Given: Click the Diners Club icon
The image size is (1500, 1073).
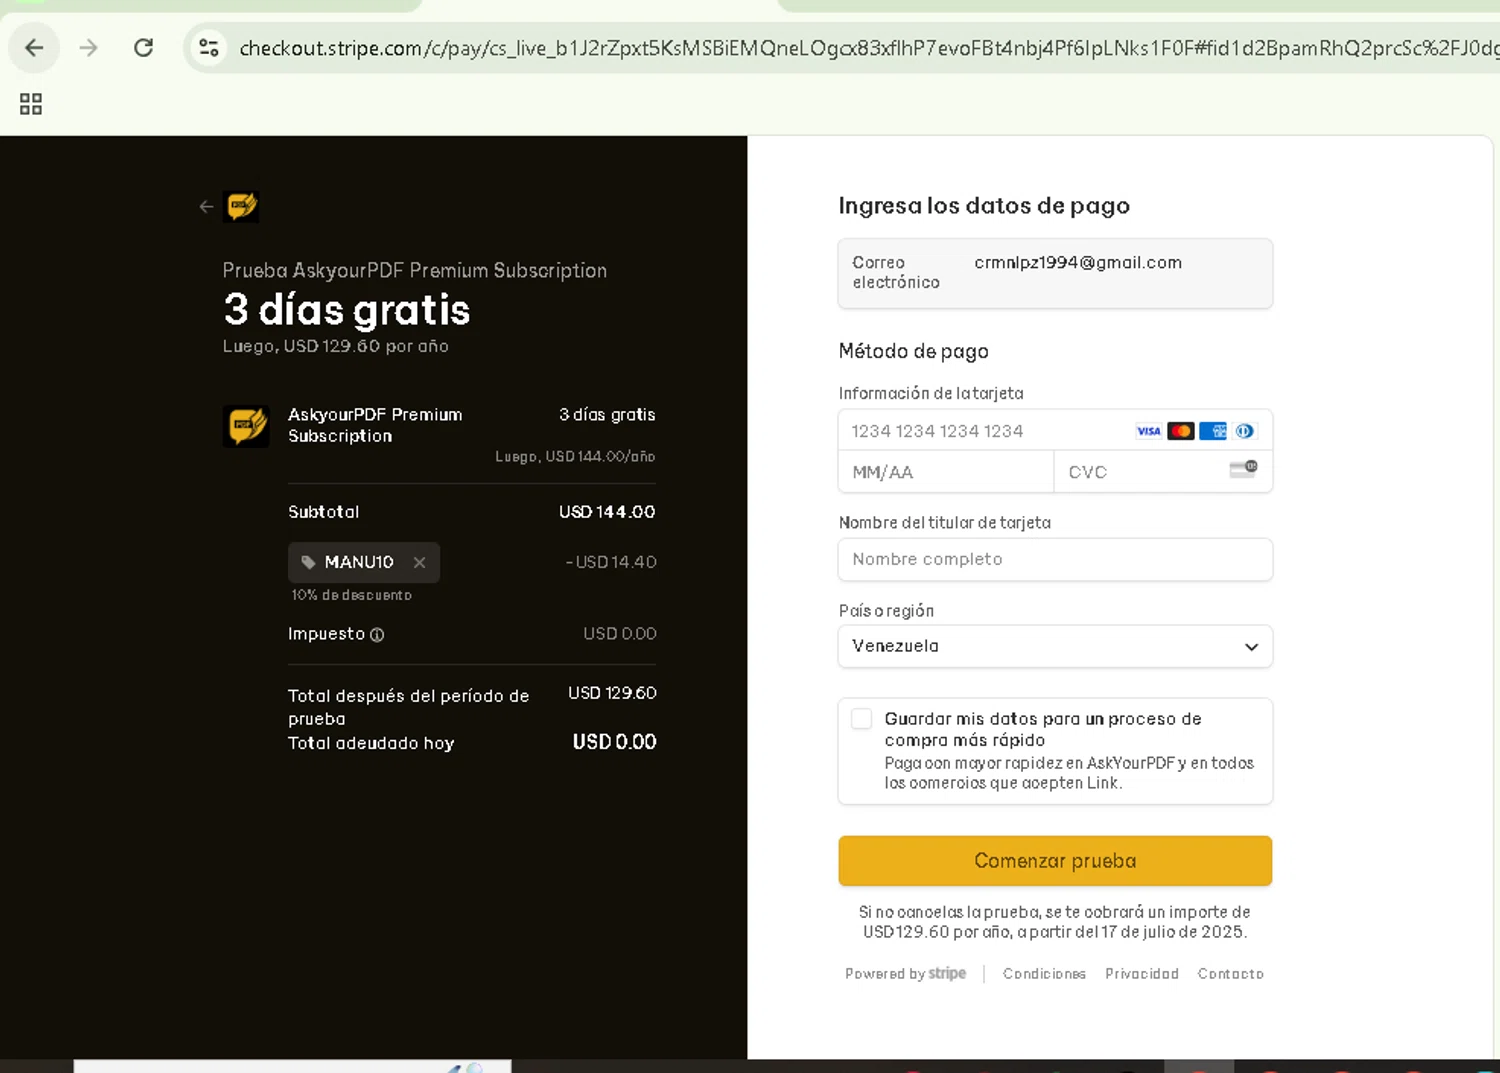Looking at the screenshot, I should pyautogui.click(x=1245, y=431).
